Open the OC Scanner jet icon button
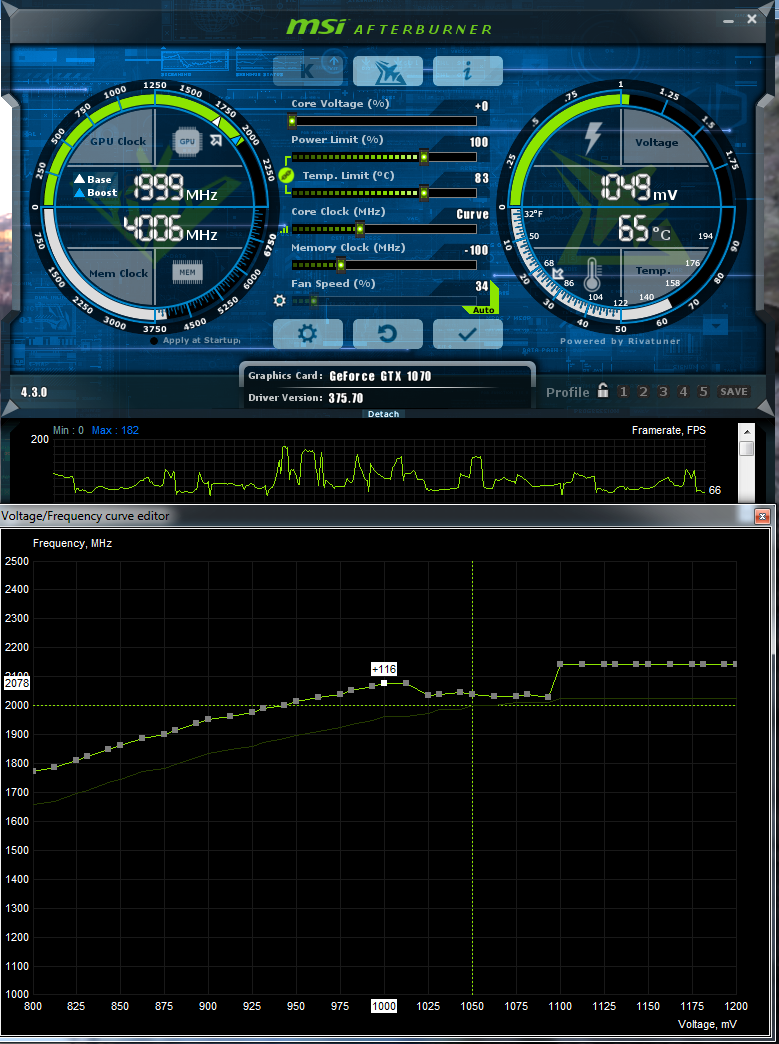 (388, 71)
